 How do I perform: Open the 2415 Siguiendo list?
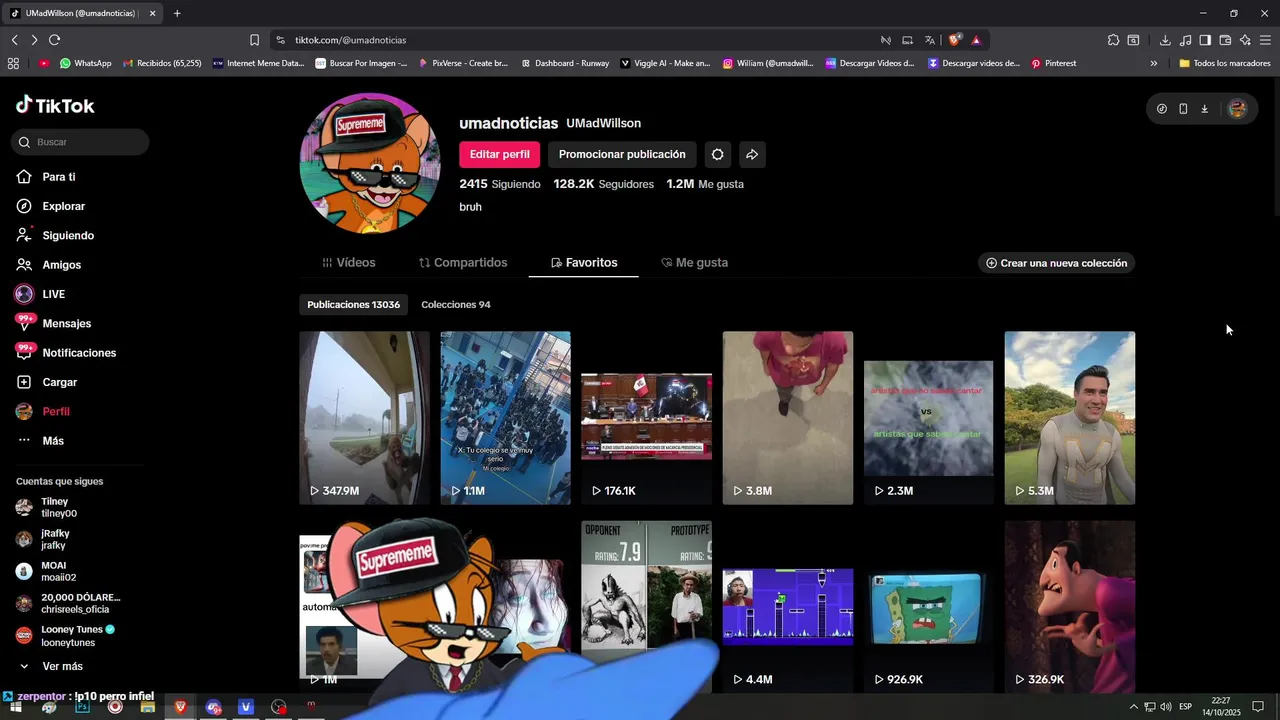point(500,184)
